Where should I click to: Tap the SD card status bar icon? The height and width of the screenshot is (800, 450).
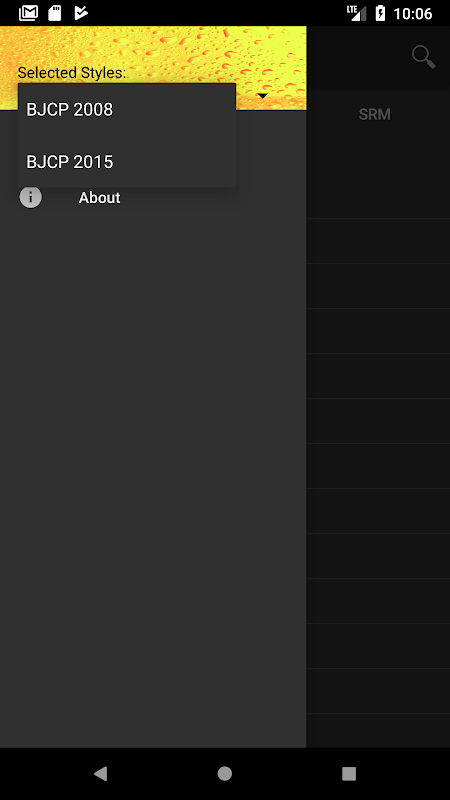point(55,13)
